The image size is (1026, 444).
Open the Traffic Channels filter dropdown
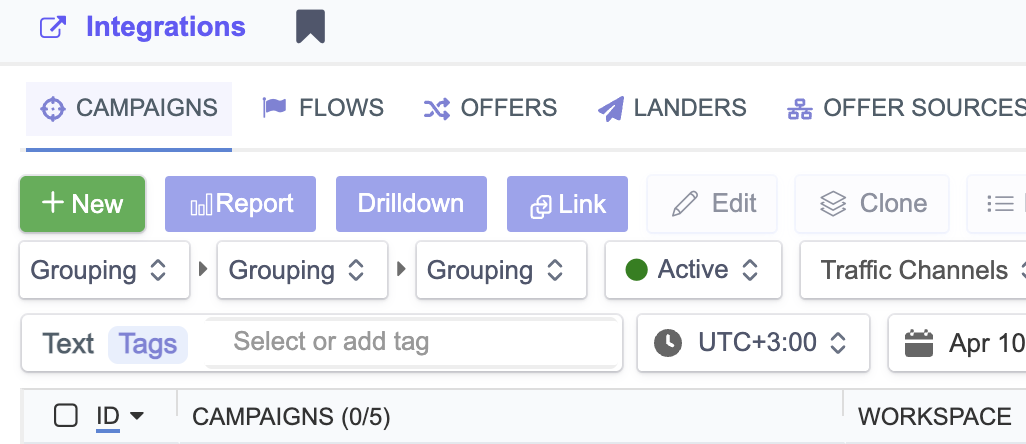click(x=914, y=270)
